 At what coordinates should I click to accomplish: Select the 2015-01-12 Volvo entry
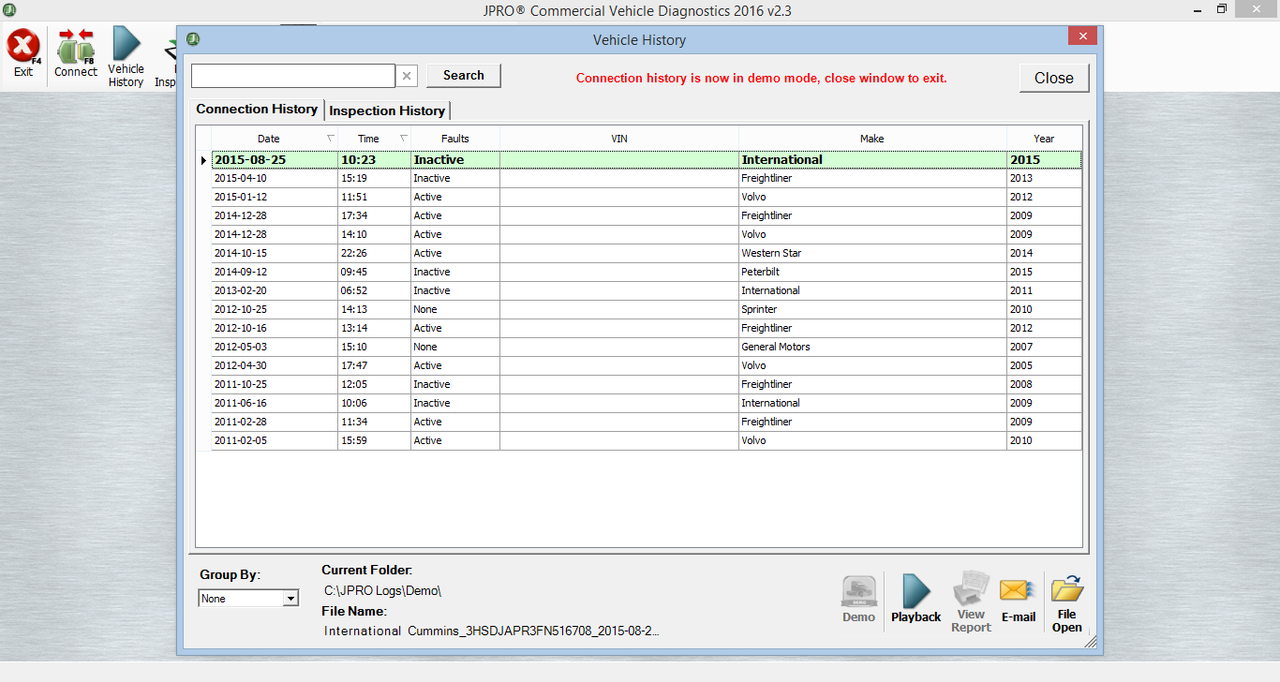pos(646,197)
